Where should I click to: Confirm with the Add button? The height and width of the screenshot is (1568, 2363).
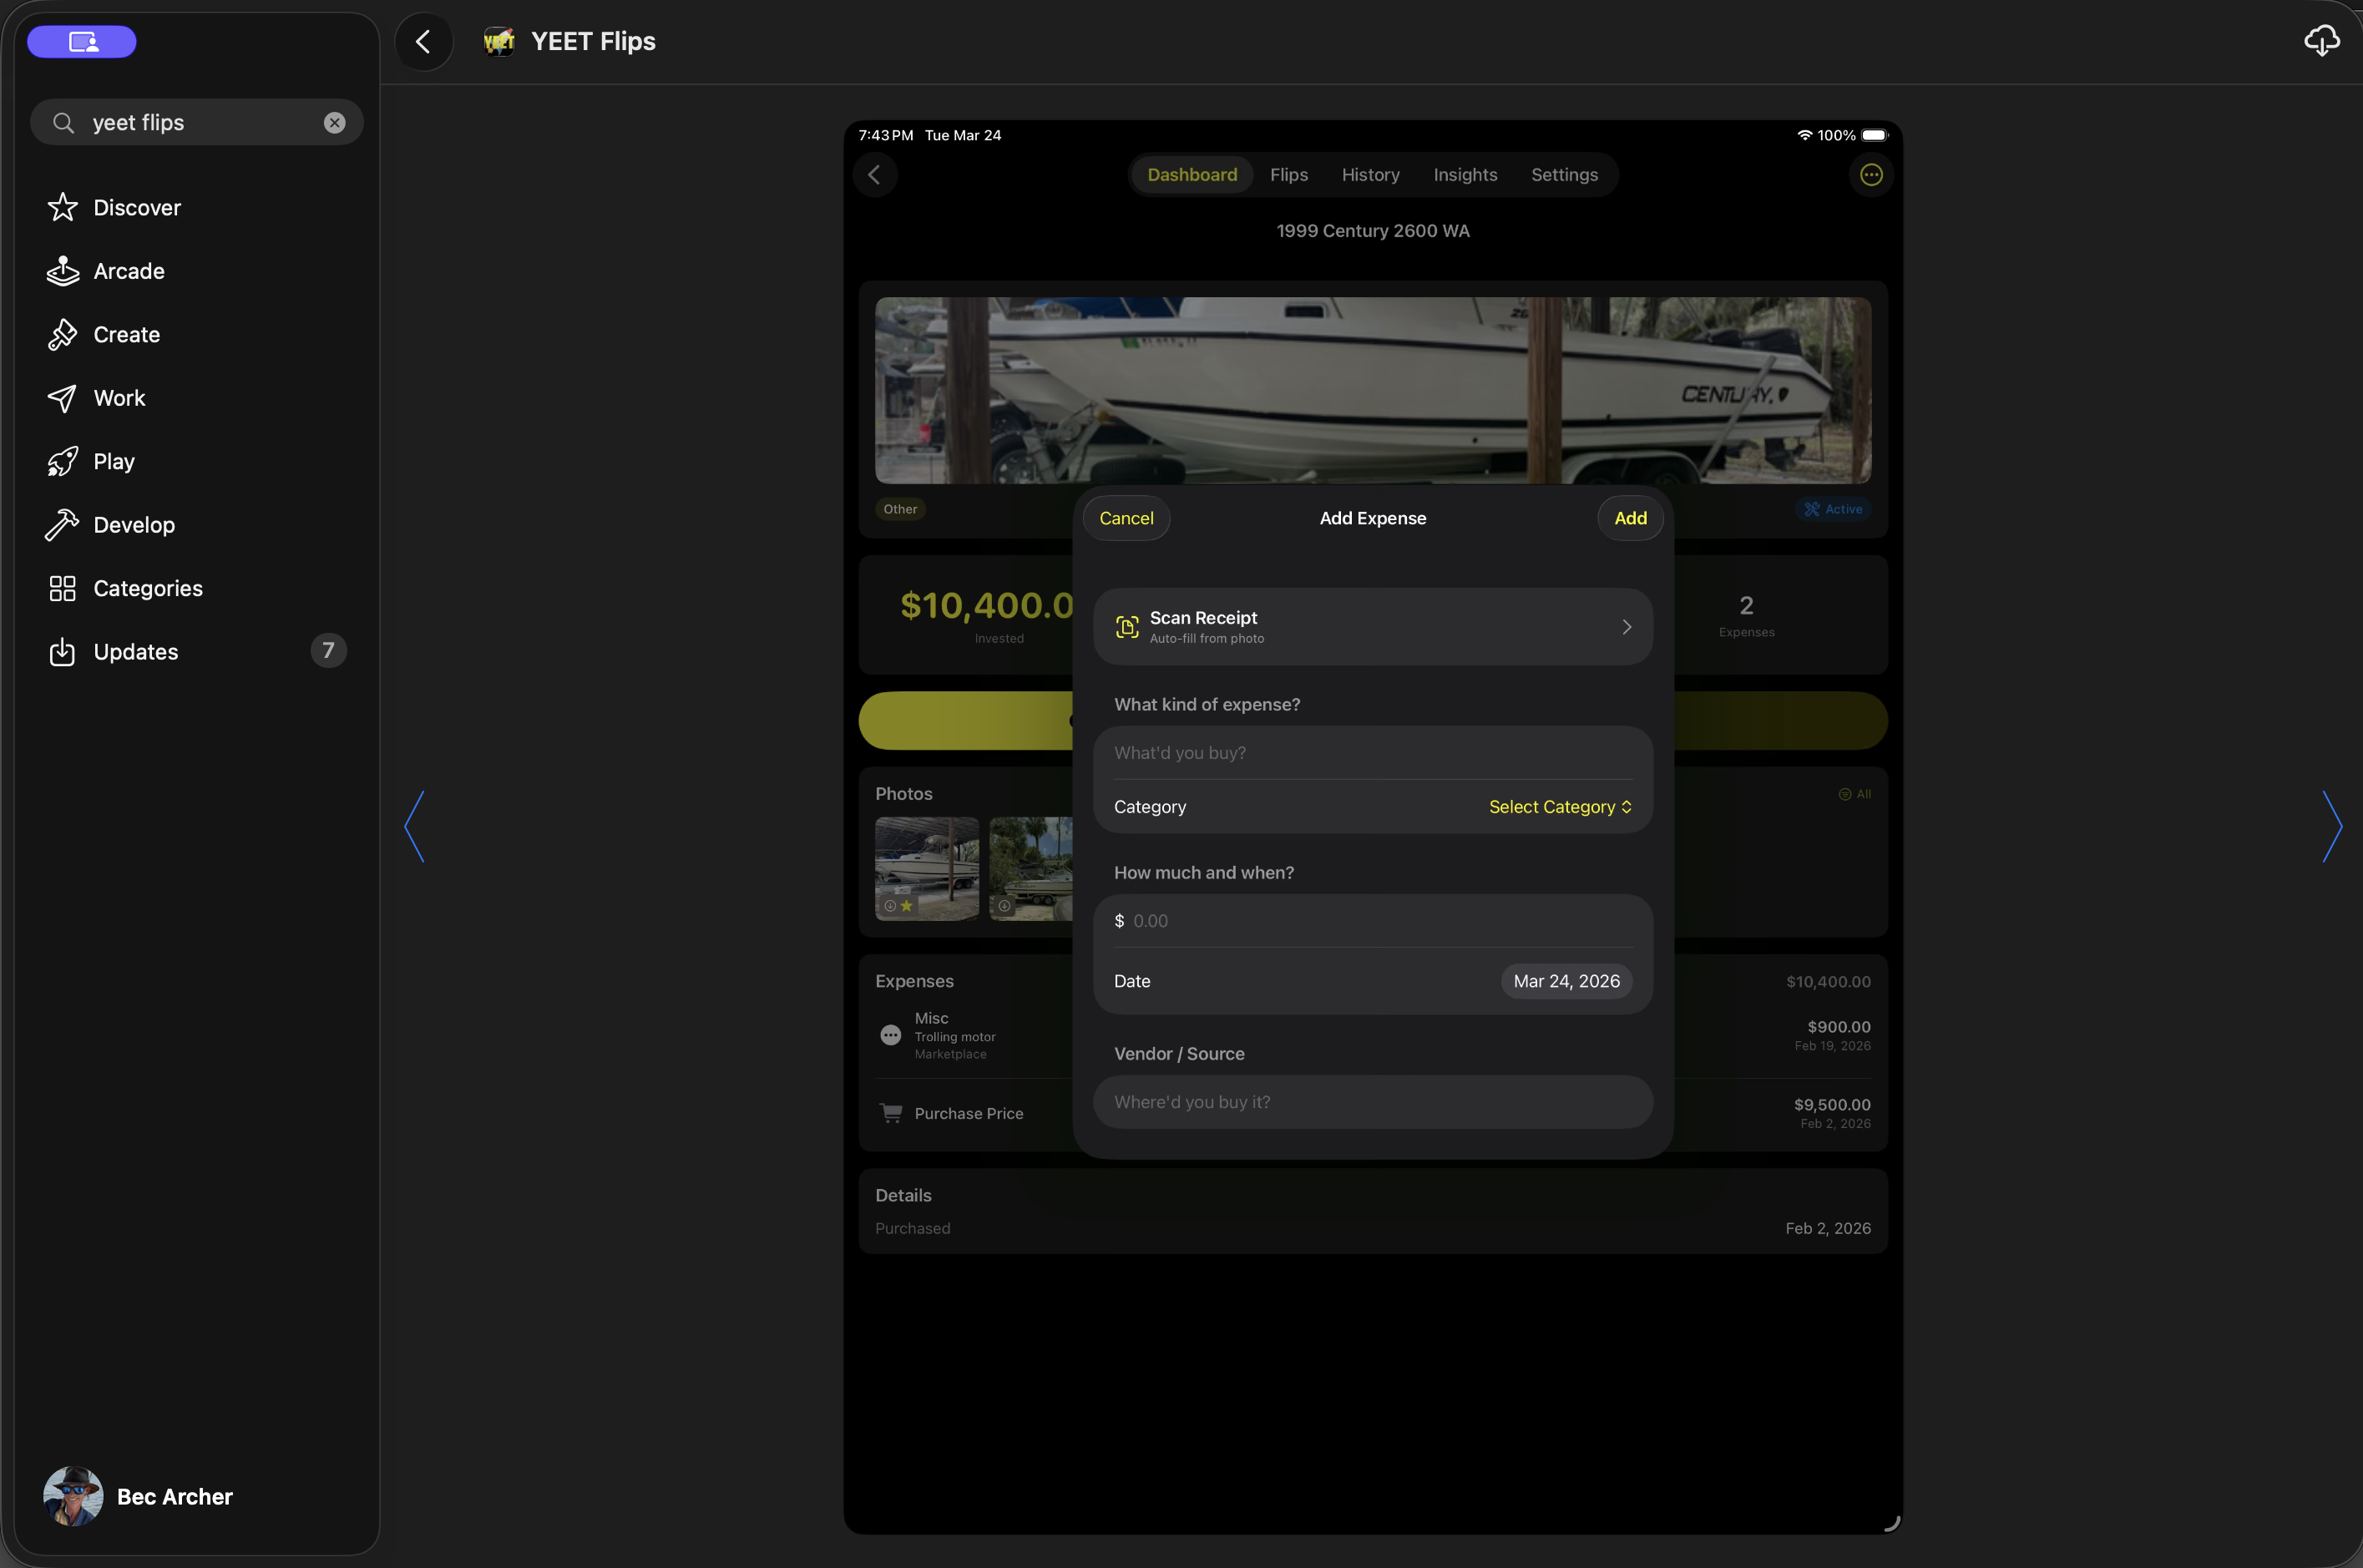pos(1630,518)
